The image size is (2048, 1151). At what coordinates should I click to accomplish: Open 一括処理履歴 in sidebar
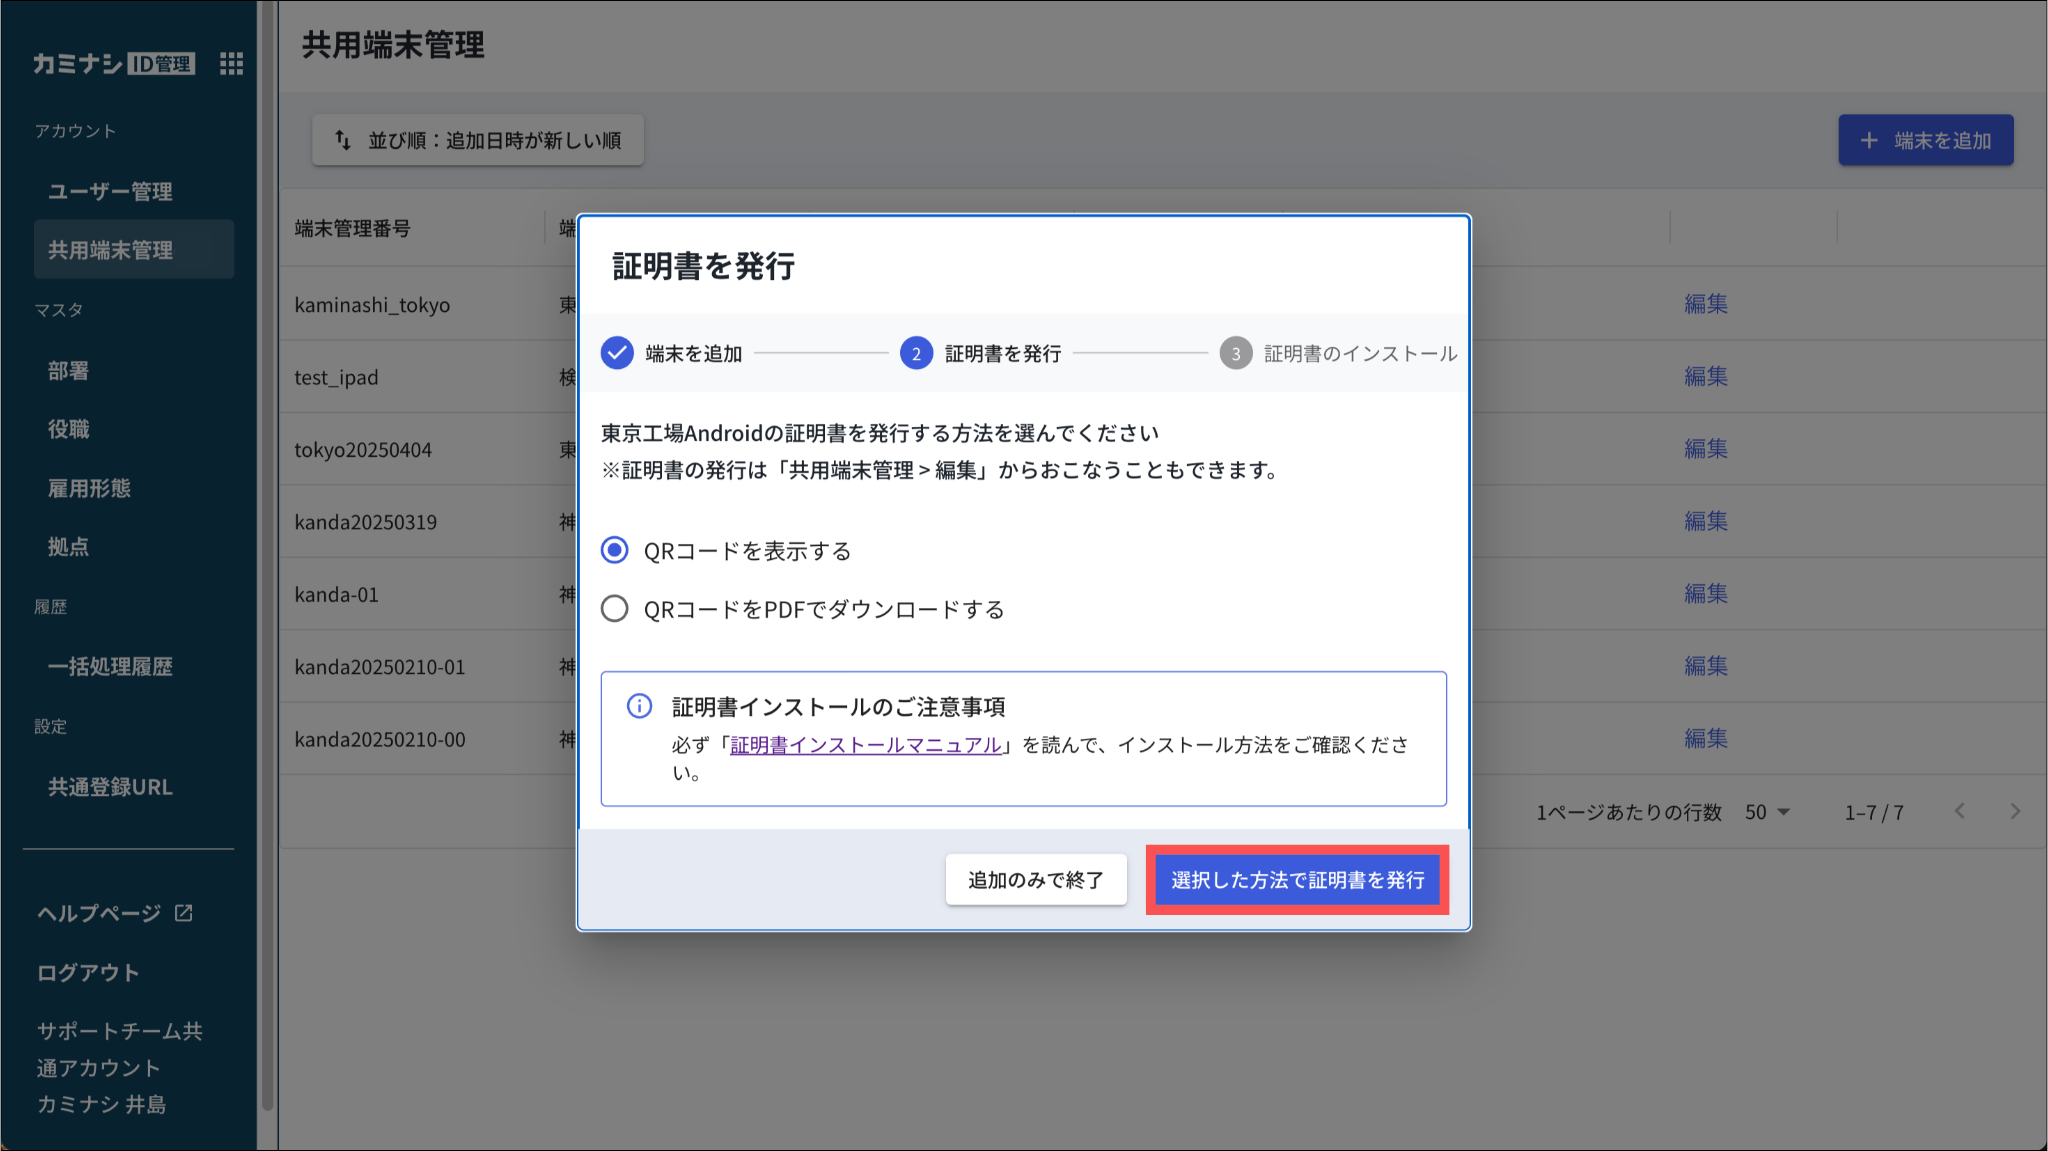[110, 666]
